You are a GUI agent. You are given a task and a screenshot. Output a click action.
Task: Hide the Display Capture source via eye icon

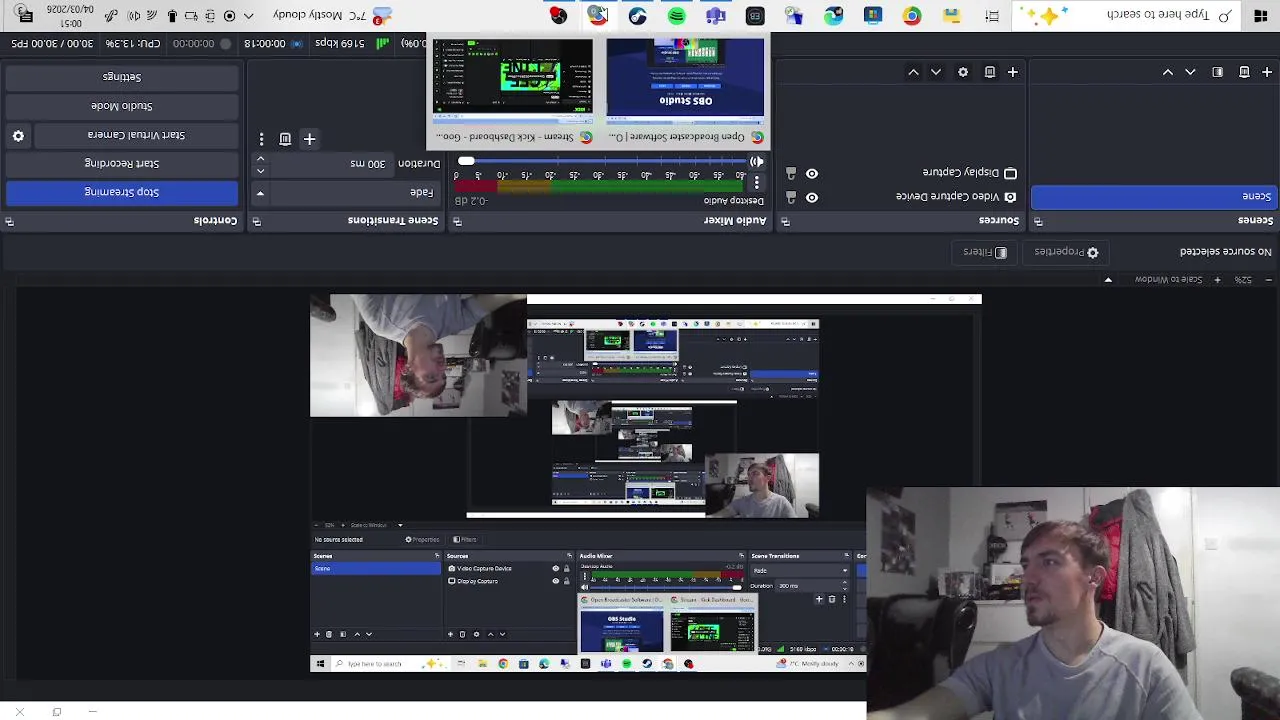(812, 173)
